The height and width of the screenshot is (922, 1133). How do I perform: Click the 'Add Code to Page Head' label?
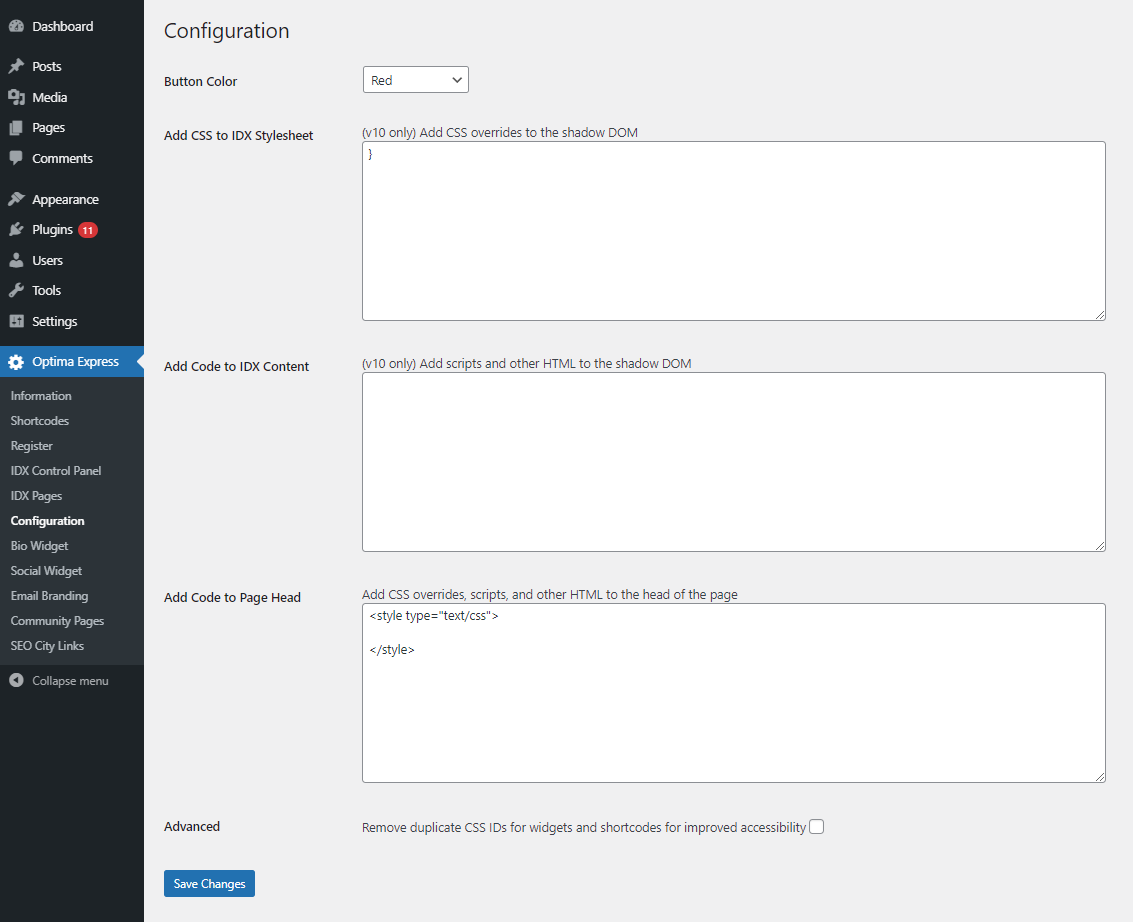pyautogui.click(x=232, y=598)
